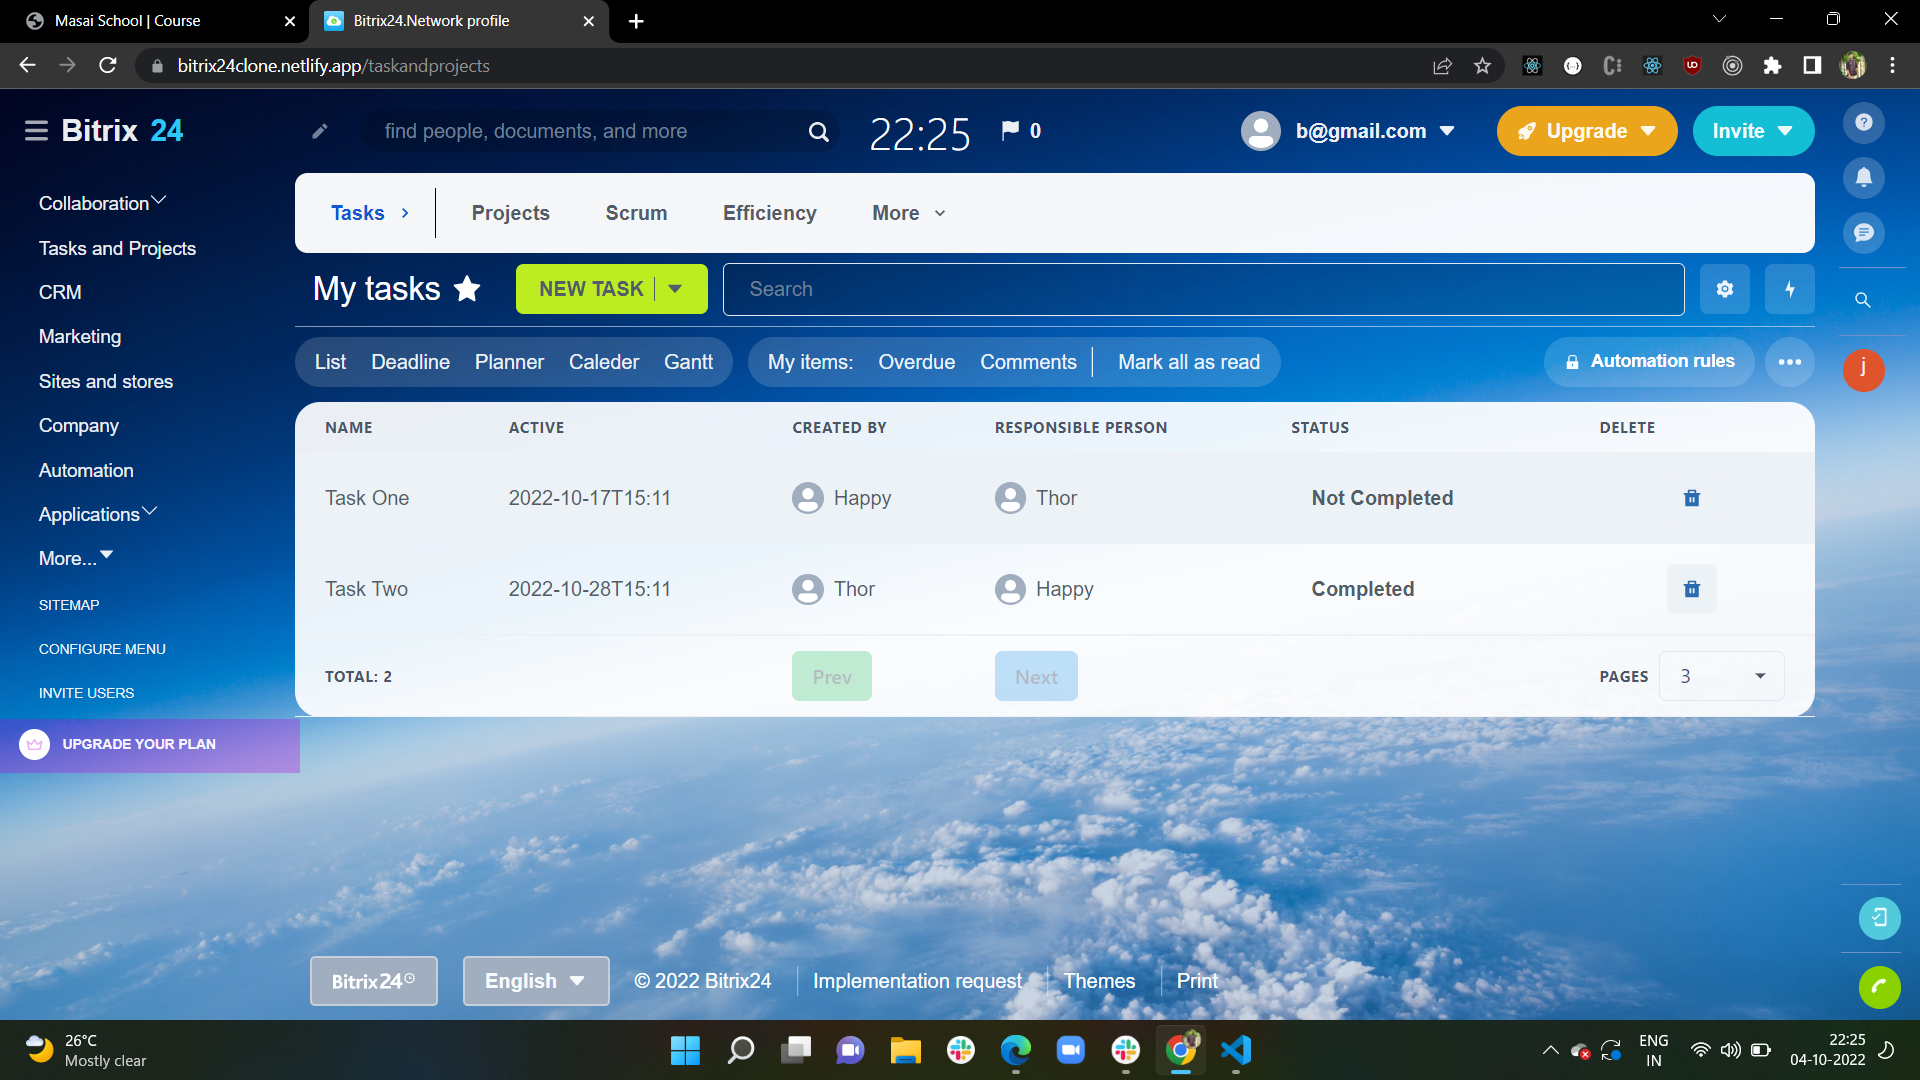Open the English language dropdown
1920x1080 pixels.
[535, 981]
